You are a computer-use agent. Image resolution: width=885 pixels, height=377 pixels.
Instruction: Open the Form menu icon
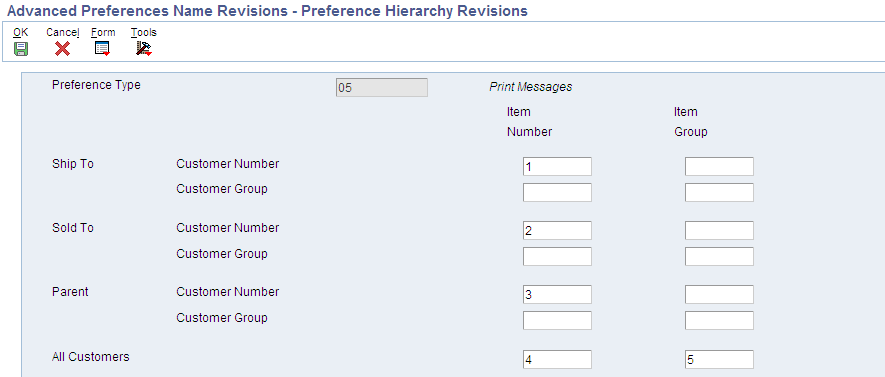tap(102, 49)
